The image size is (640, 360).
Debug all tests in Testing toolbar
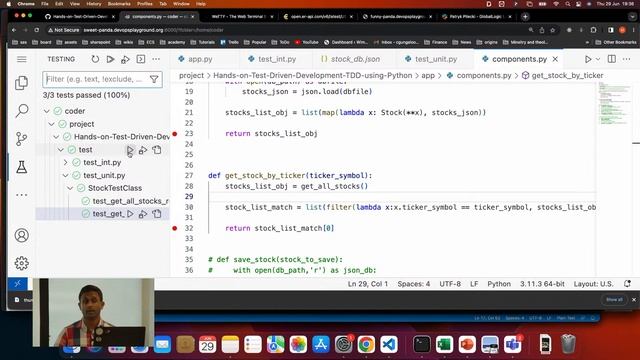click(x=125, y=59)
